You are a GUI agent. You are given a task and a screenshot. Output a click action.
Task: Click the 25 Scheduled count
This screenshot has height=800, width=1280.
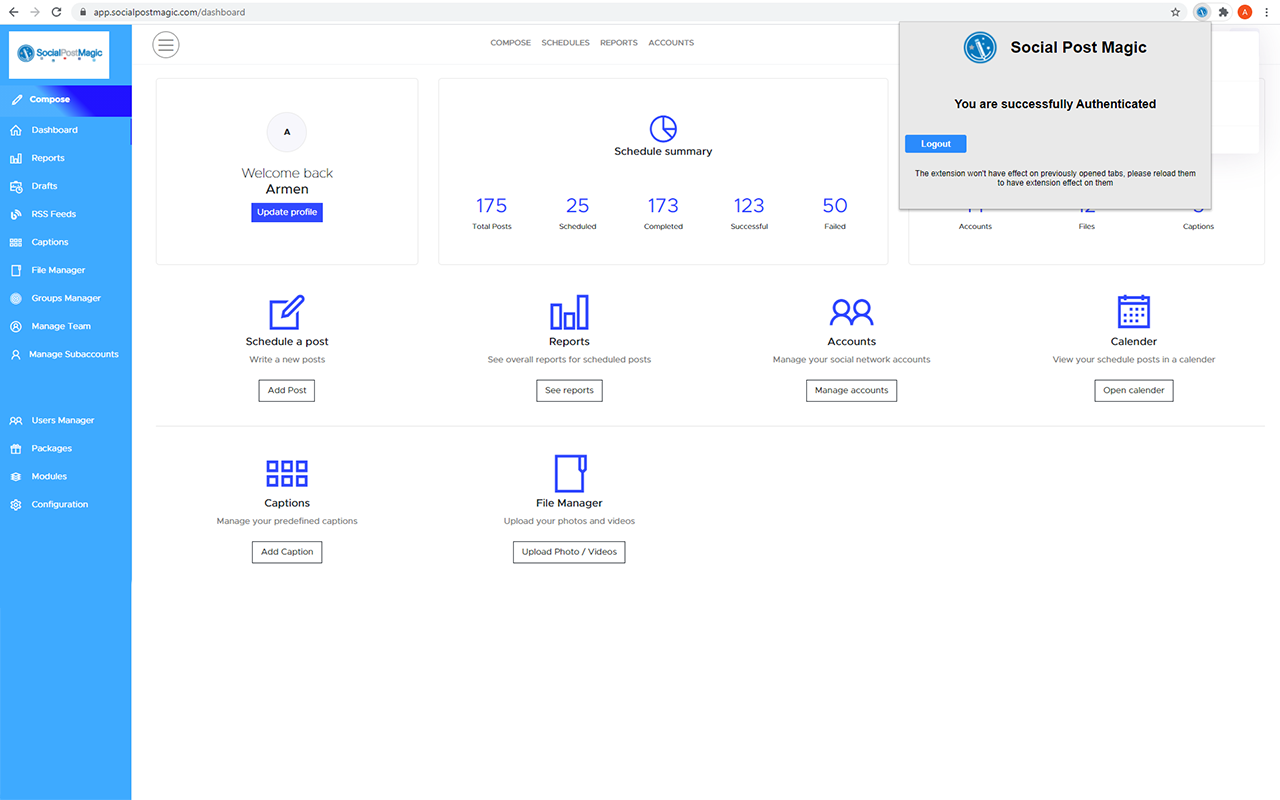[x=577, y=205]
